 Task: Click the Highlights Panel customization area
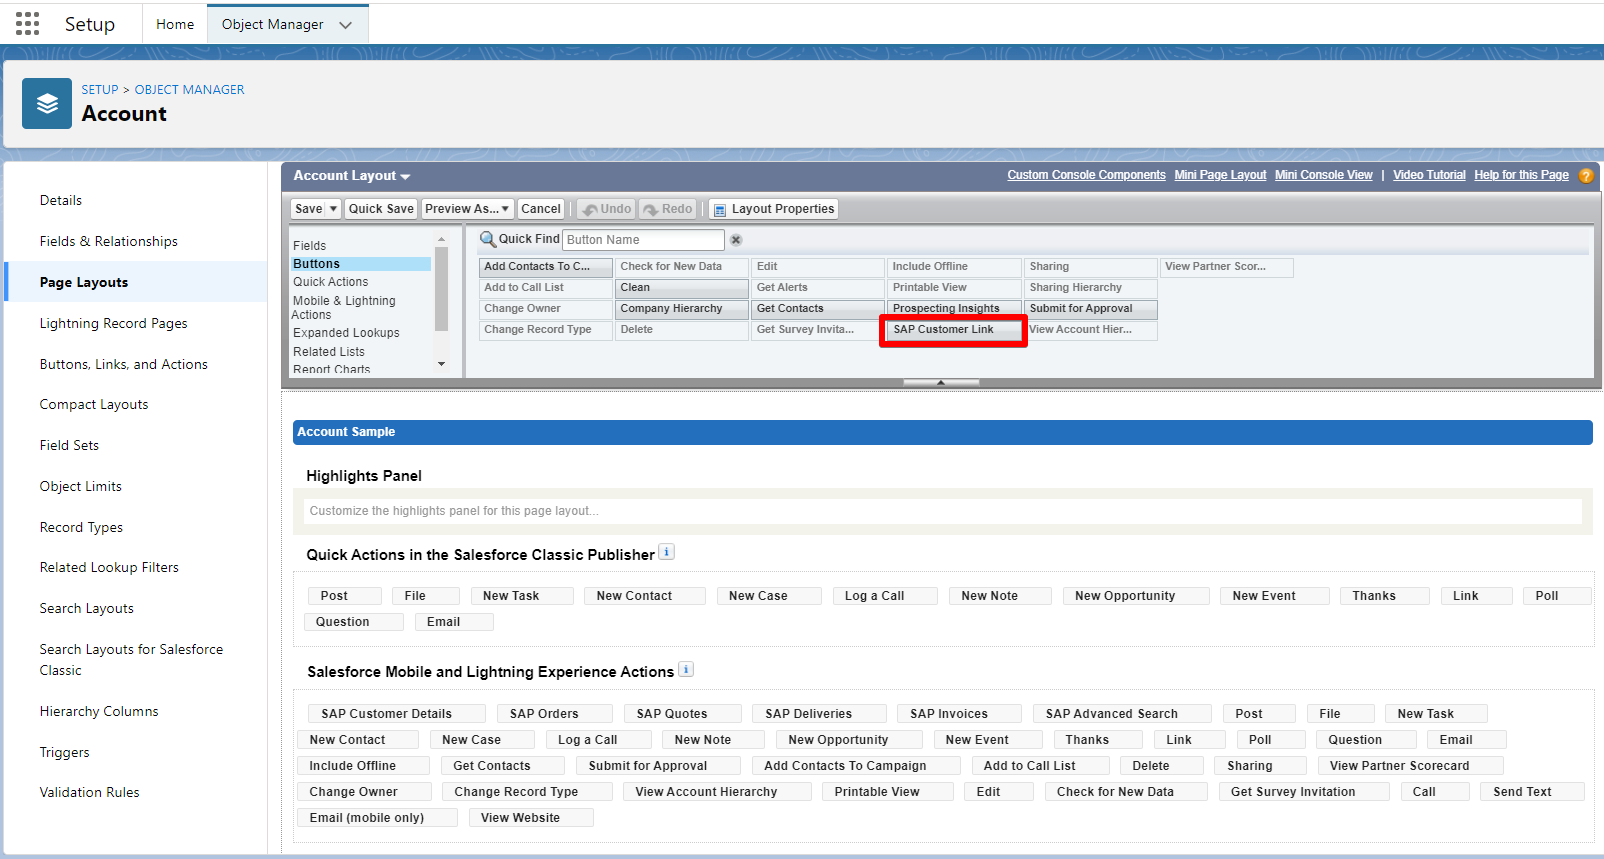942,511
